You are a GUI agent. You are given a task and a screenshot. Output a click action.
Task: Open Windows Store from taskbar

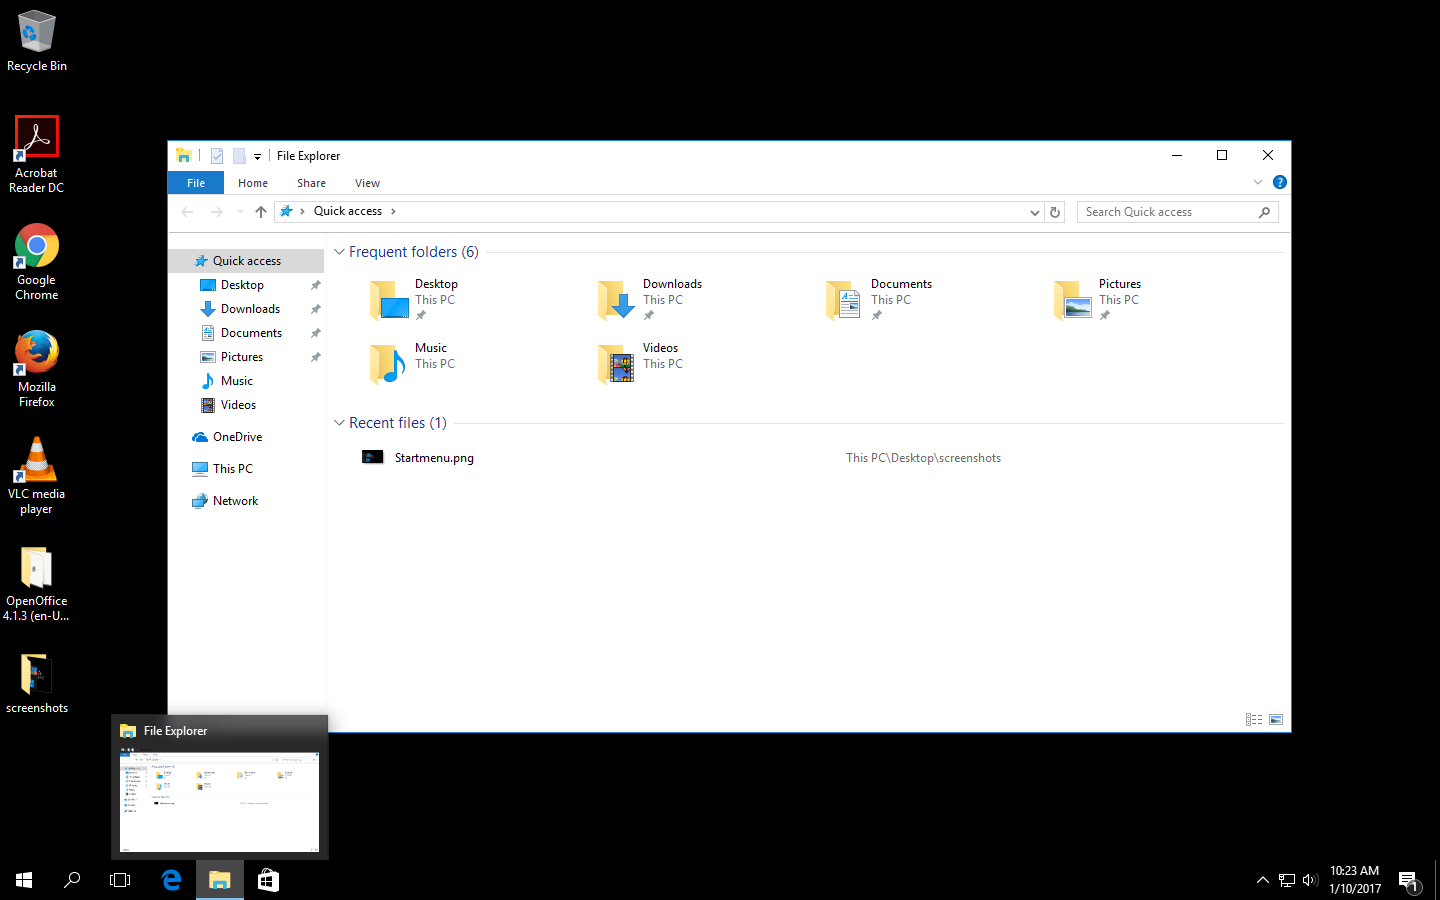268,880
